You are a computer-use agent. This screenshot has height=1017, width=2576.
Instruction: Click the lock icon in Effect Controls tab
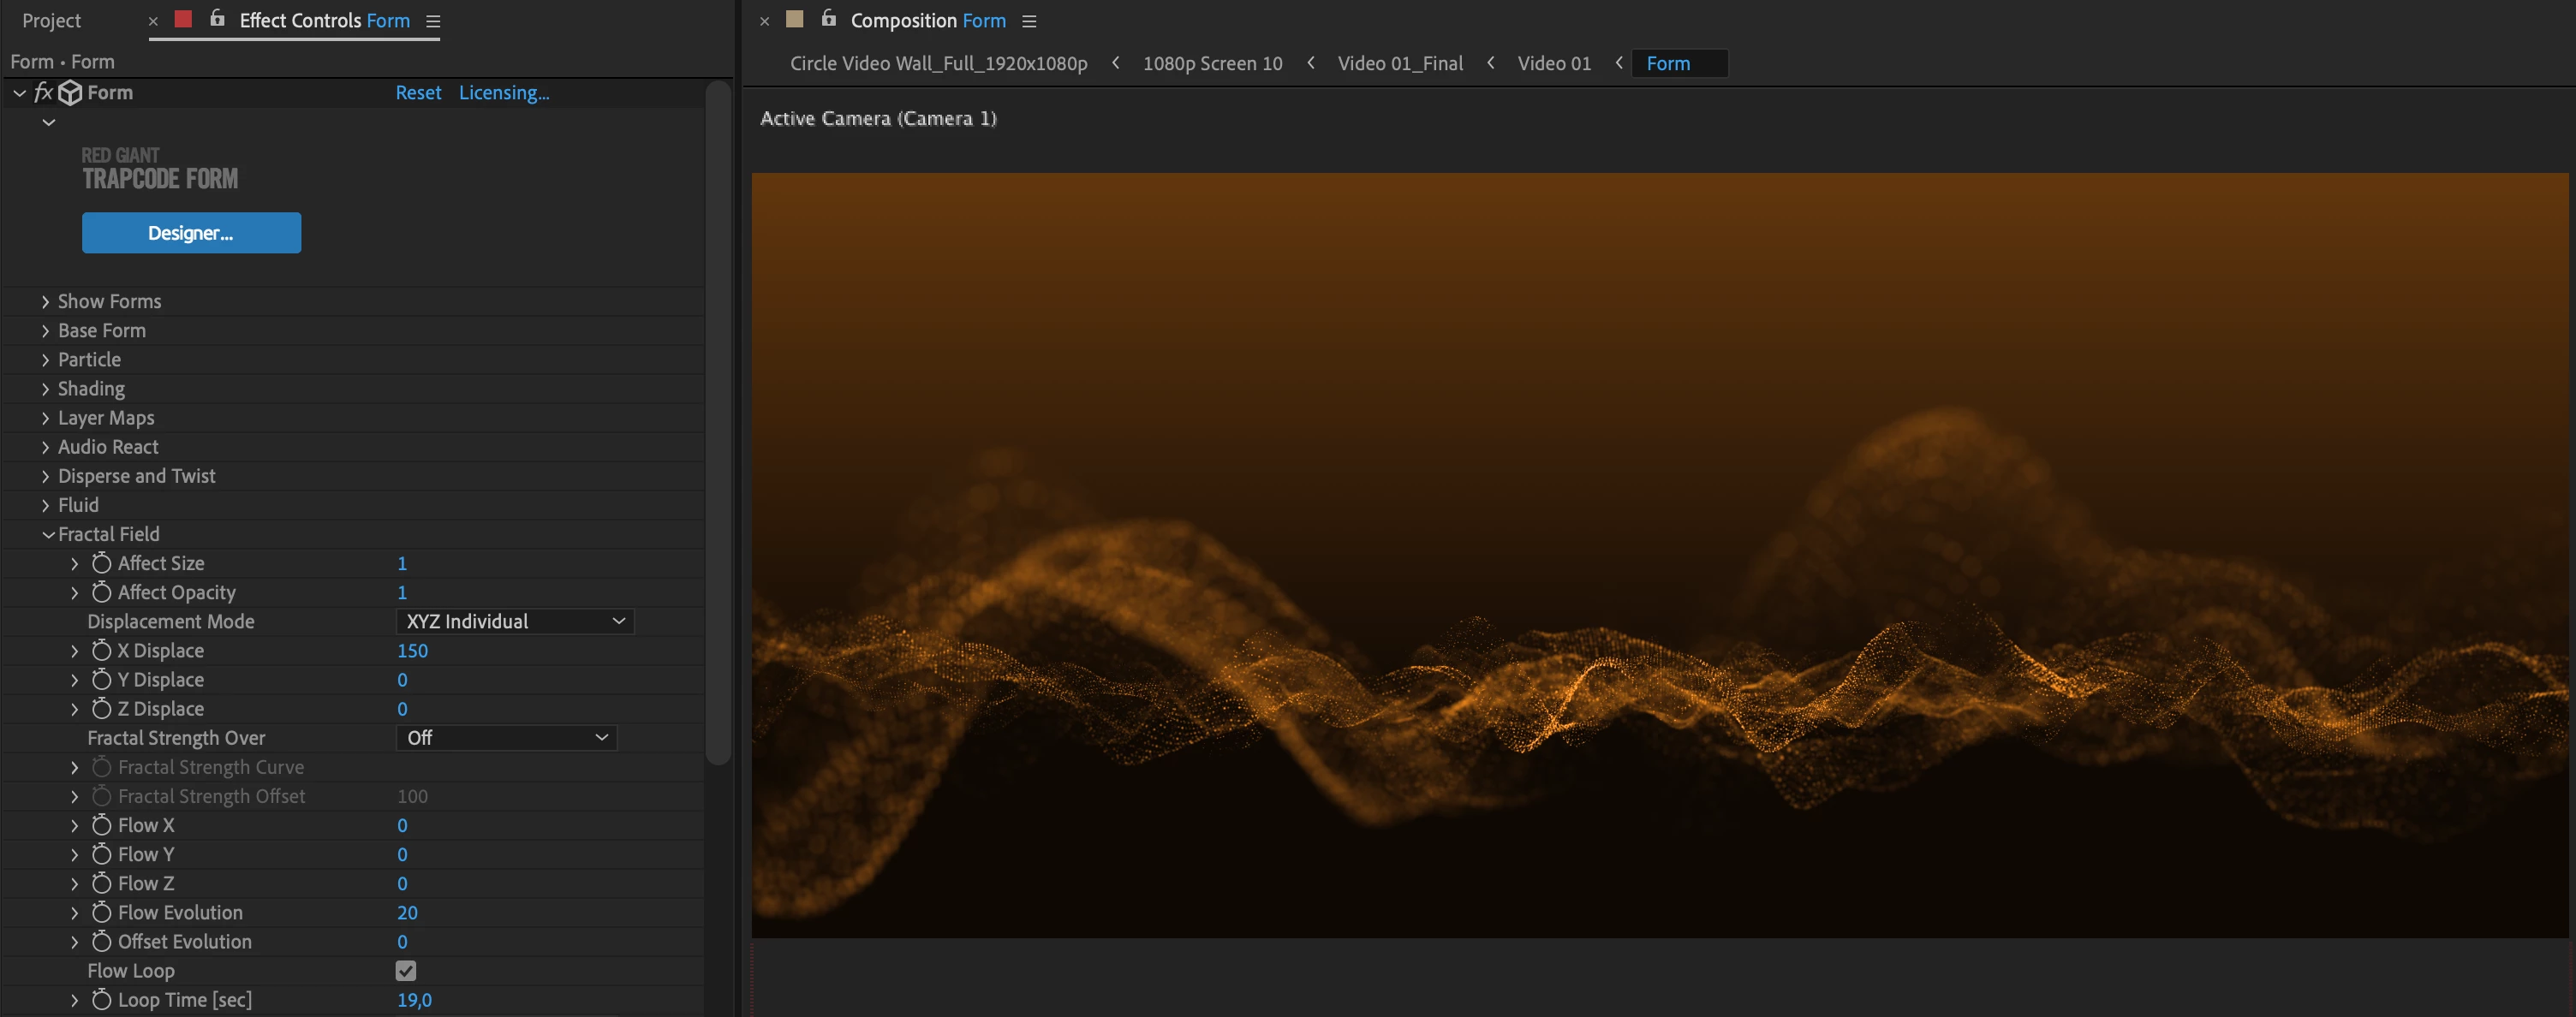tap(217, 19)
